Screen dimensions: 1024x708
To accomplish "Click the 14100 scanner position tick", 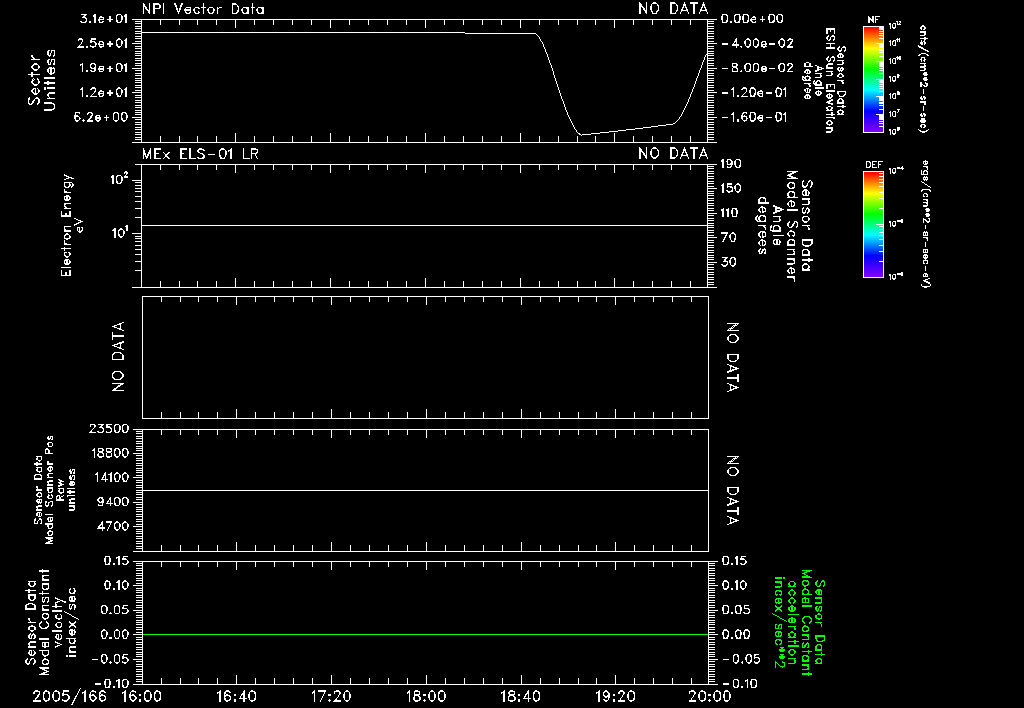I will coord(109,477).
